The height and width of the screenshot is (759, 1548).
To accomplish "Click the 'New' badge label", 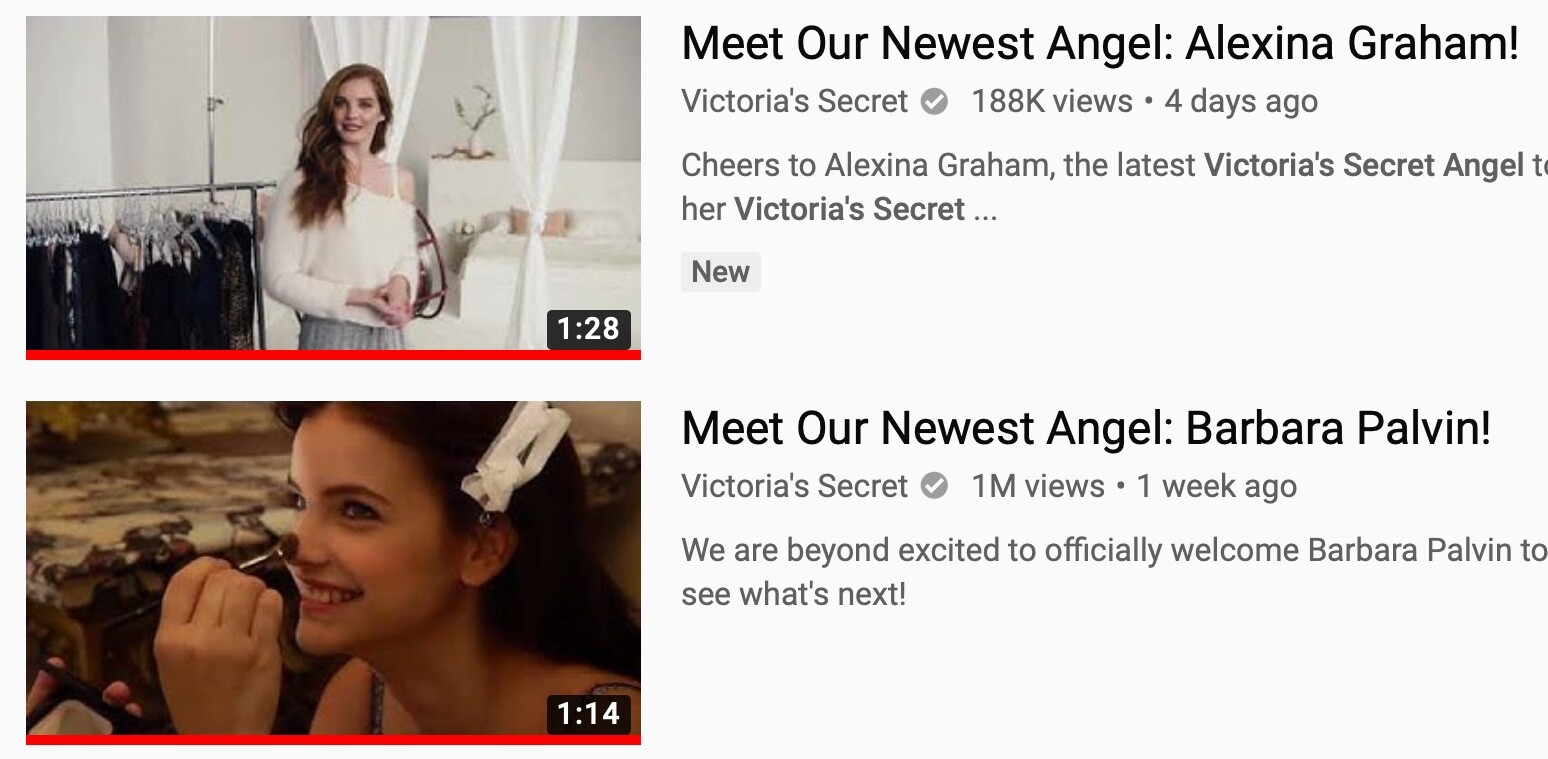I will (721, 272).
